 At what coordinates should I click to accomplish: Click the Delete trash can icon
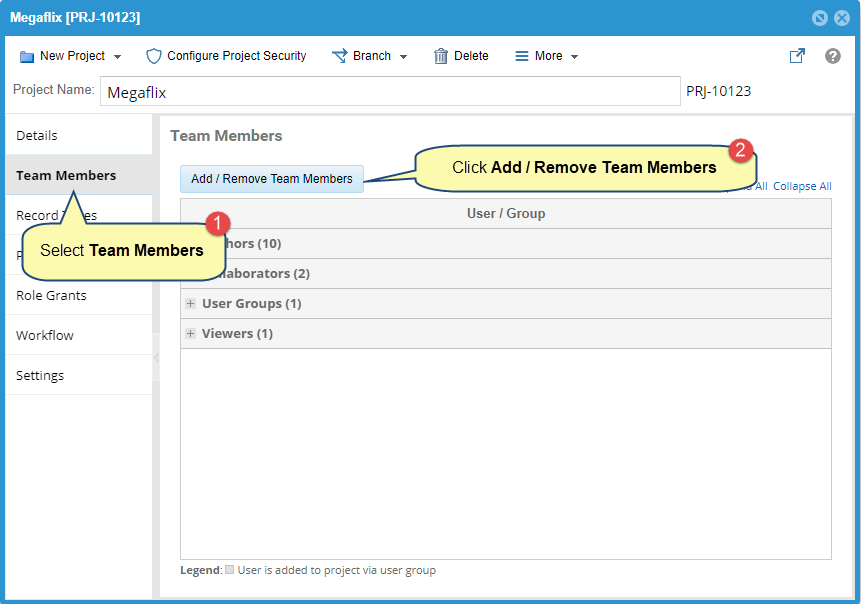tap(440, 56)
